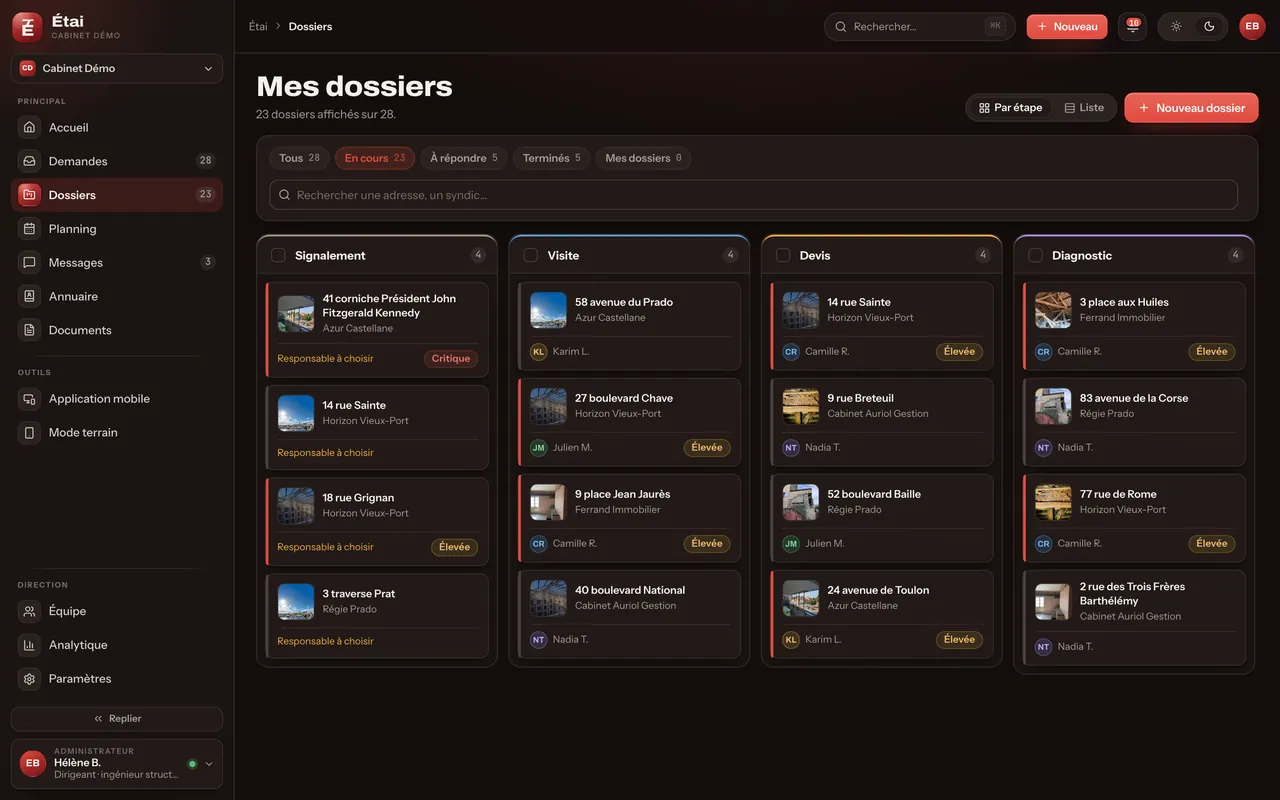Click the Étai logo
This screenshot has height=800, width=1280.
[27, 27]
